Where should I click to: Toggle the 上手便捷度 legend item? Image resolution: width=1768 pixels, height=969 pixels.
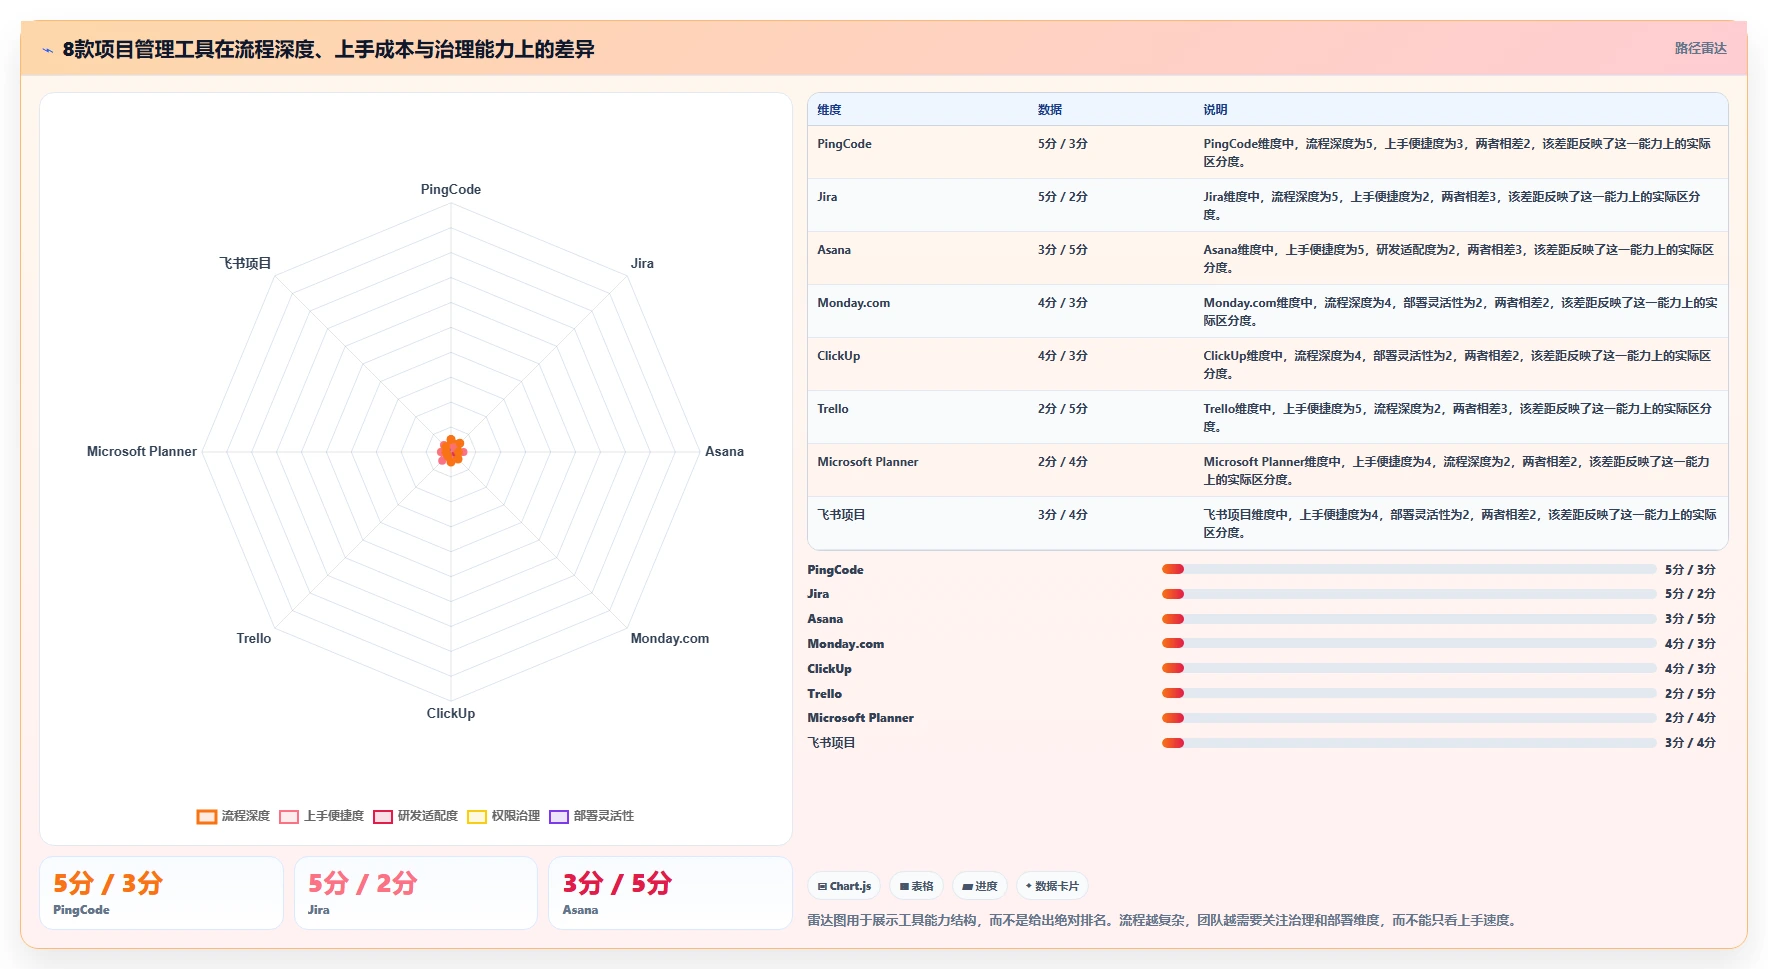[321, 816]
